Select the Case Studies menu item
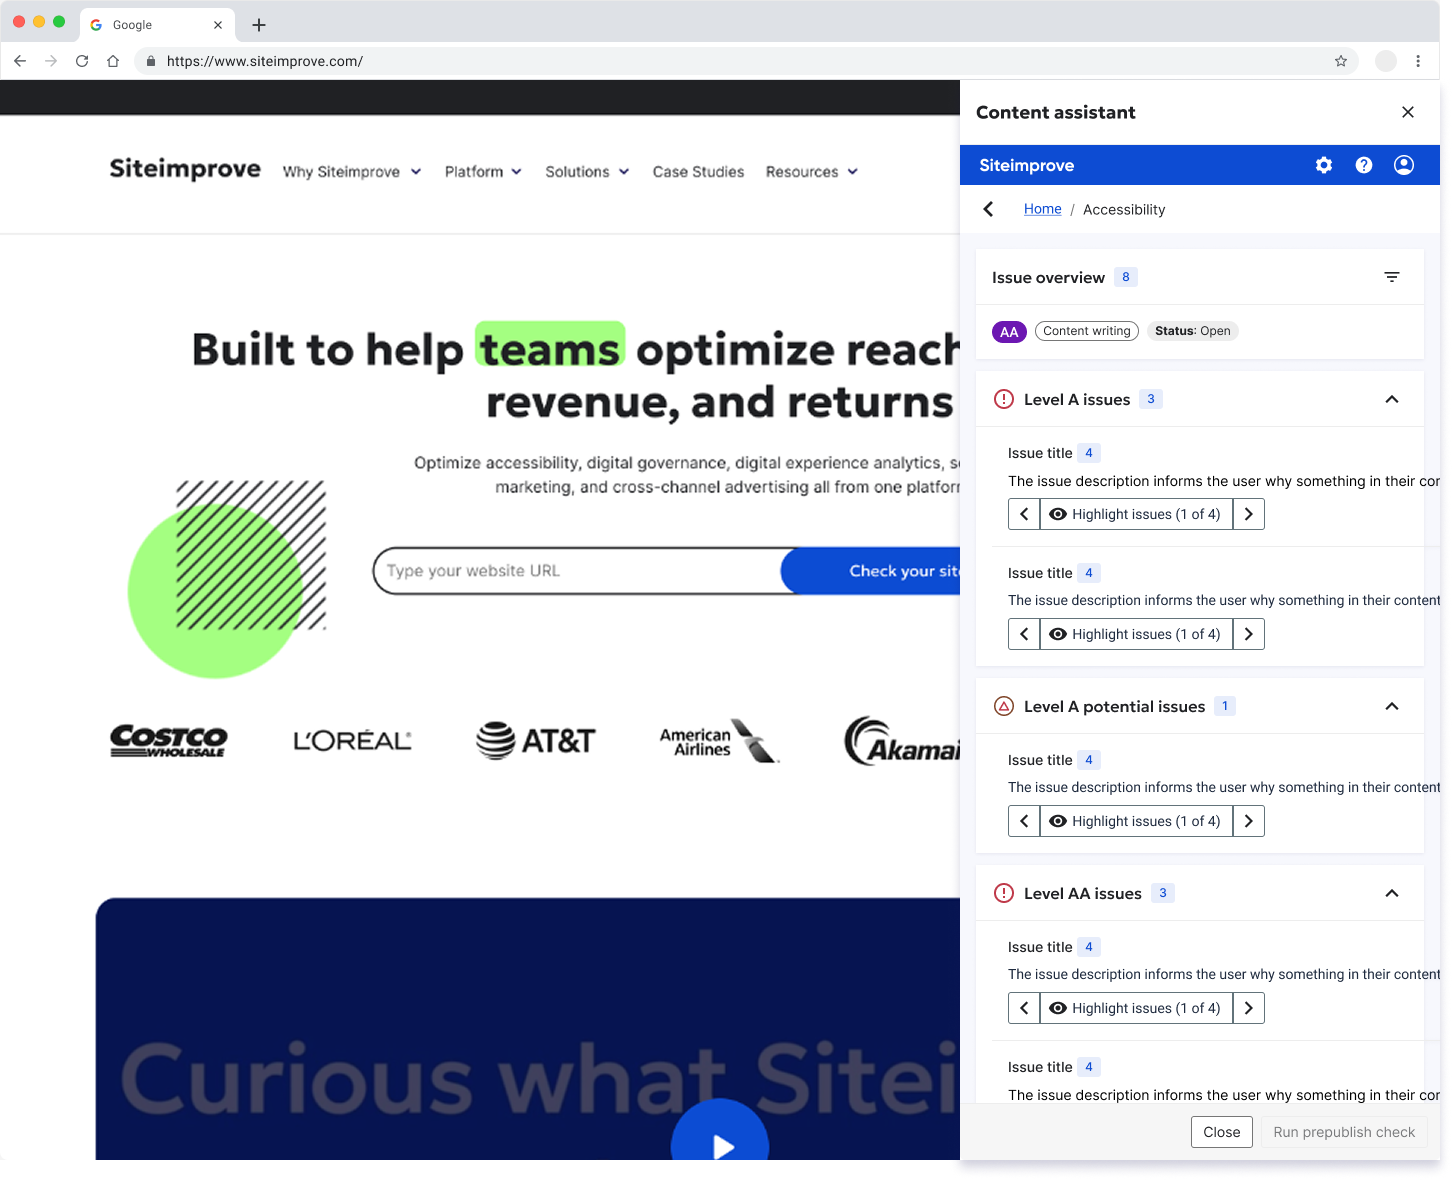The image size is (1452, 1180). click(698, 171)
